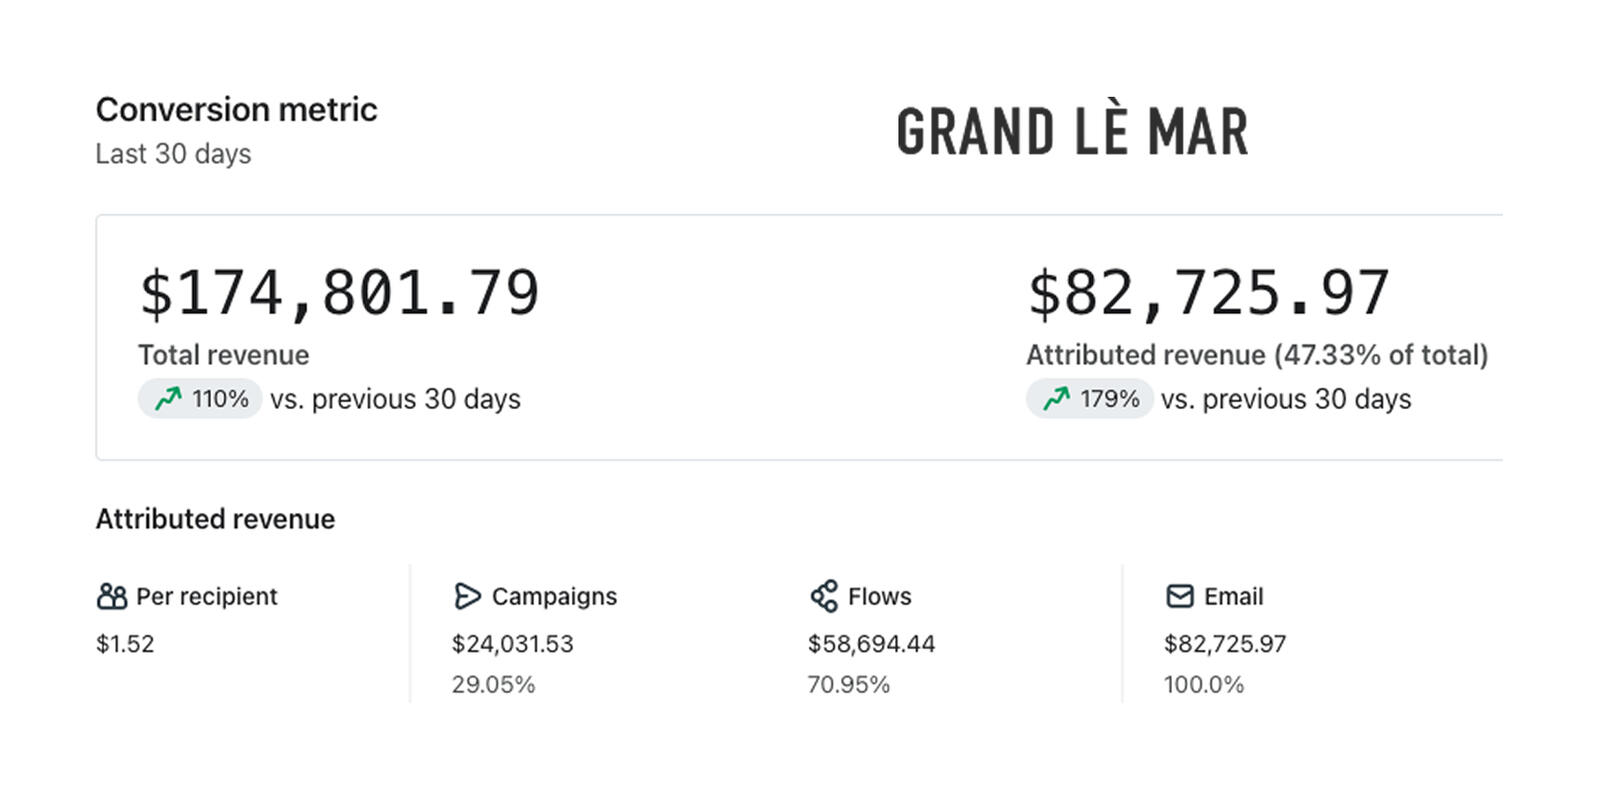Click the Flows label

(x=880, y=597)
